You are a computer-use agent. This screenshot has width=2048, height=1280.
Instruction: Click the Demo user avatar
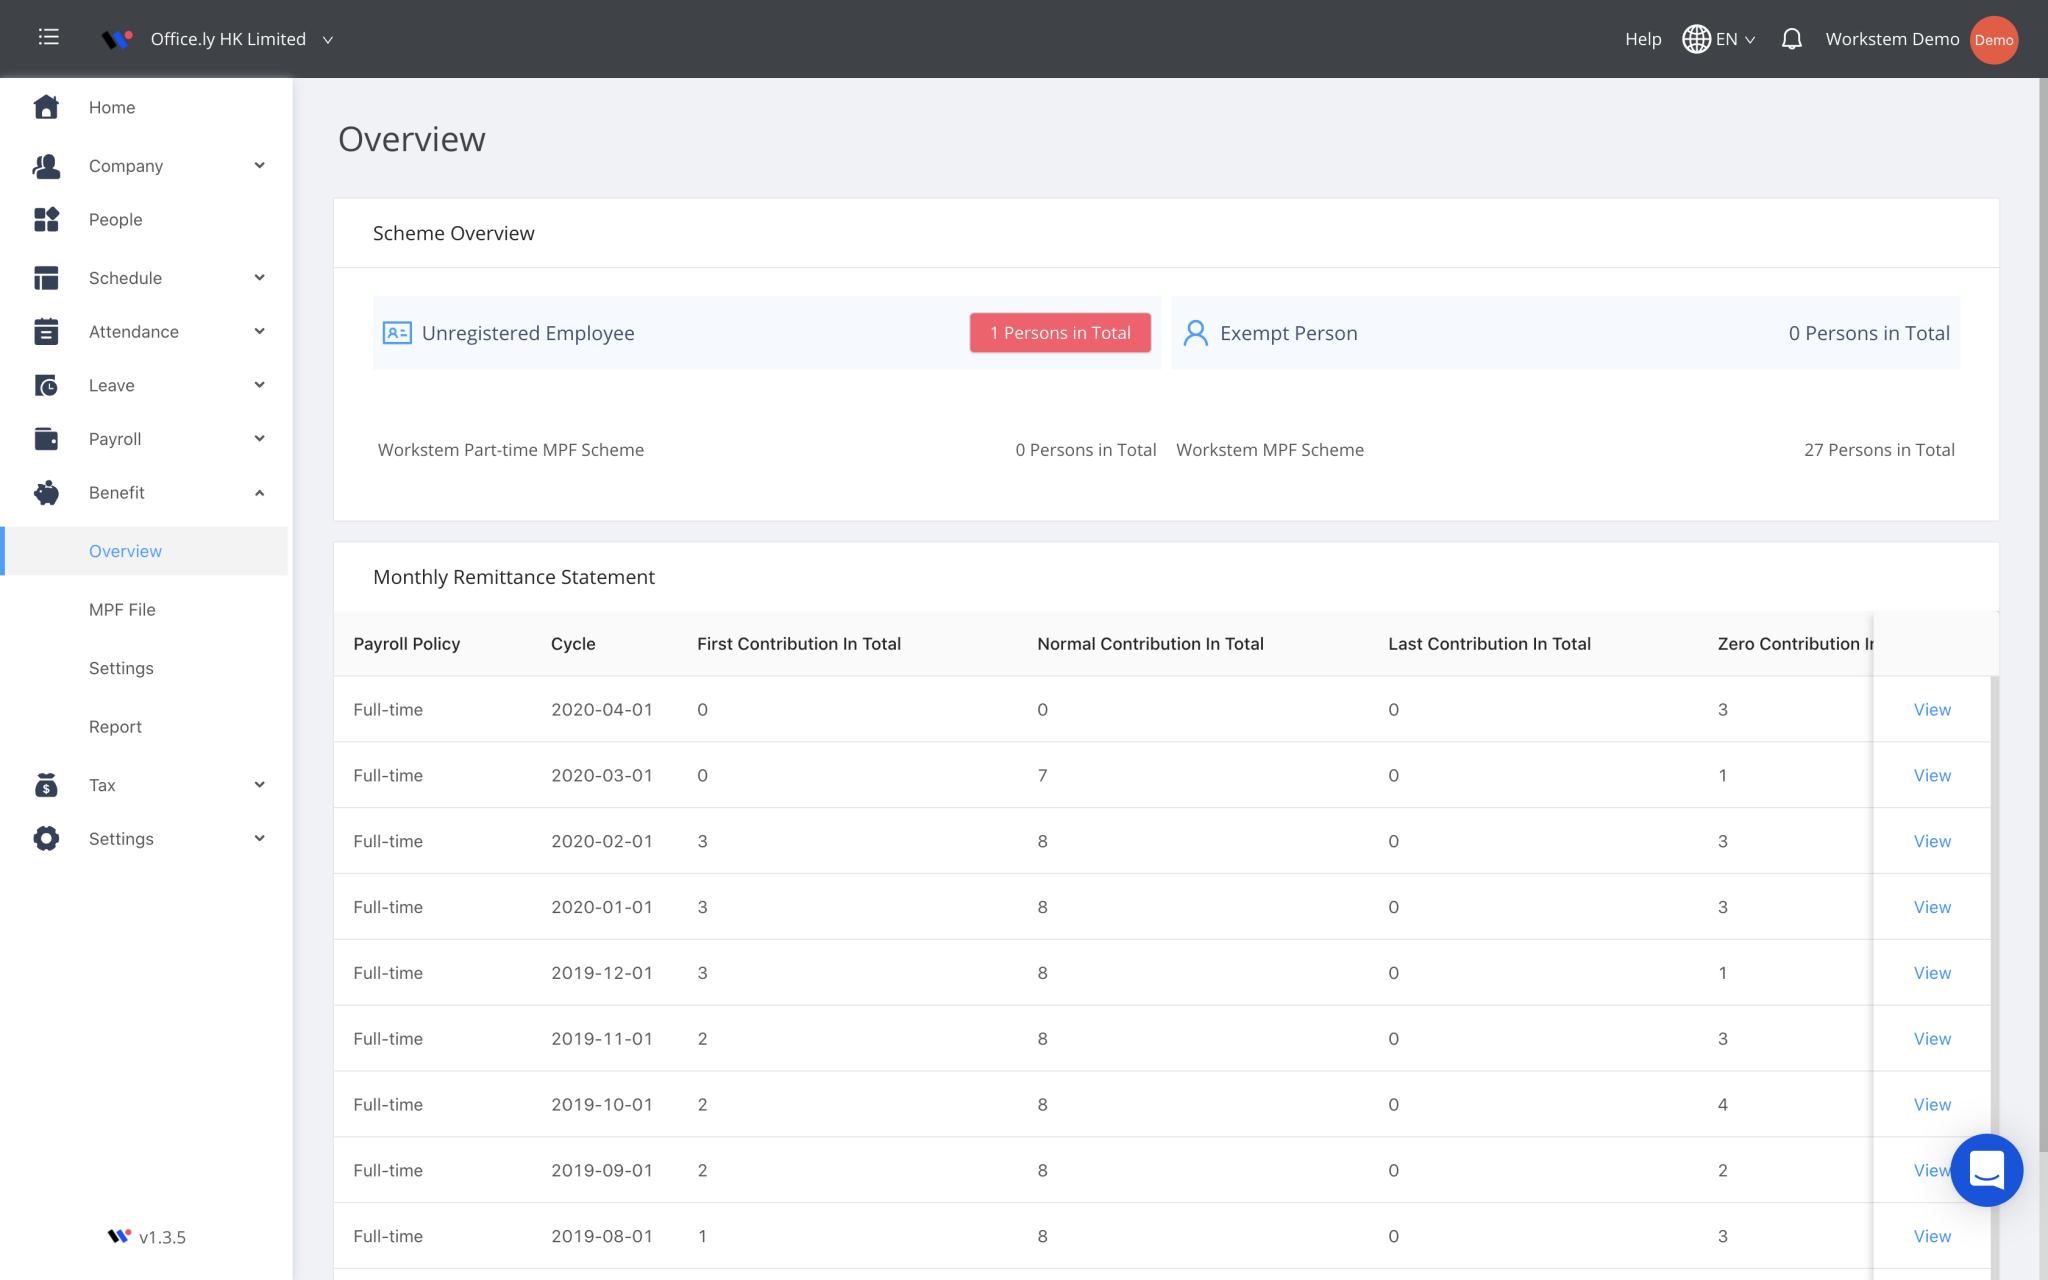(1993, 40)
